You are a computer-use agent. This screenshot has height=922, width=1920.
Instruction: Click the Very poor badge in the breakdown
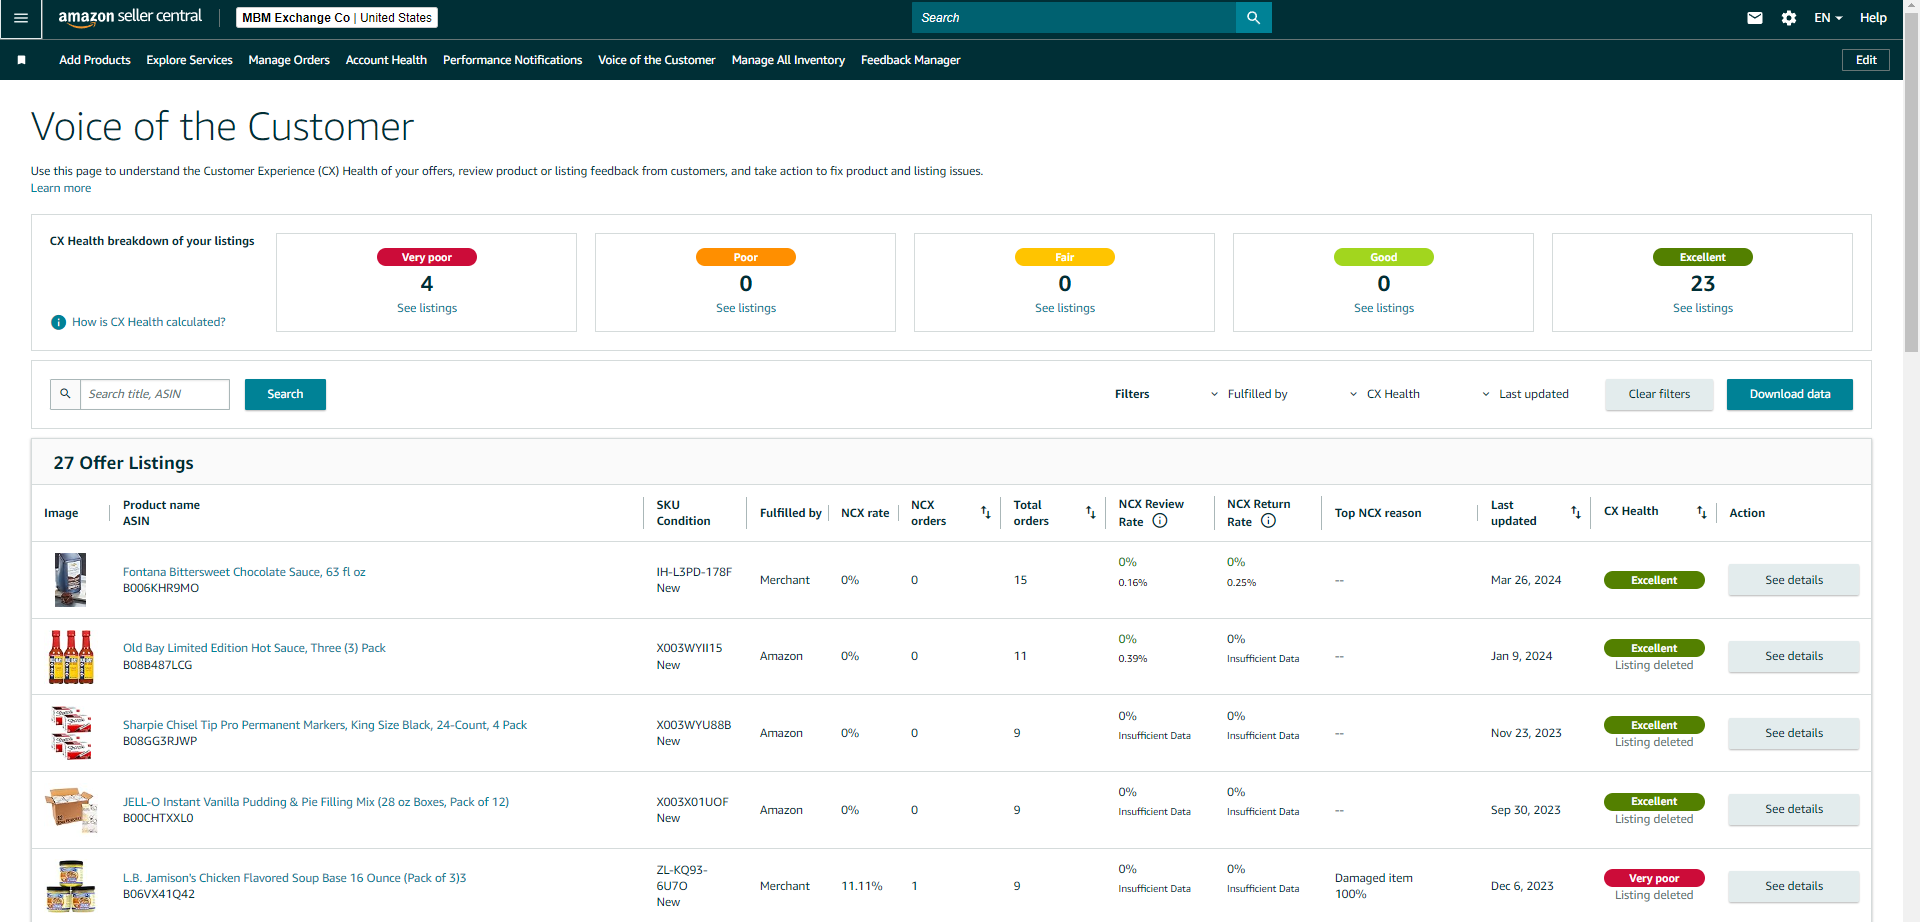427,257
